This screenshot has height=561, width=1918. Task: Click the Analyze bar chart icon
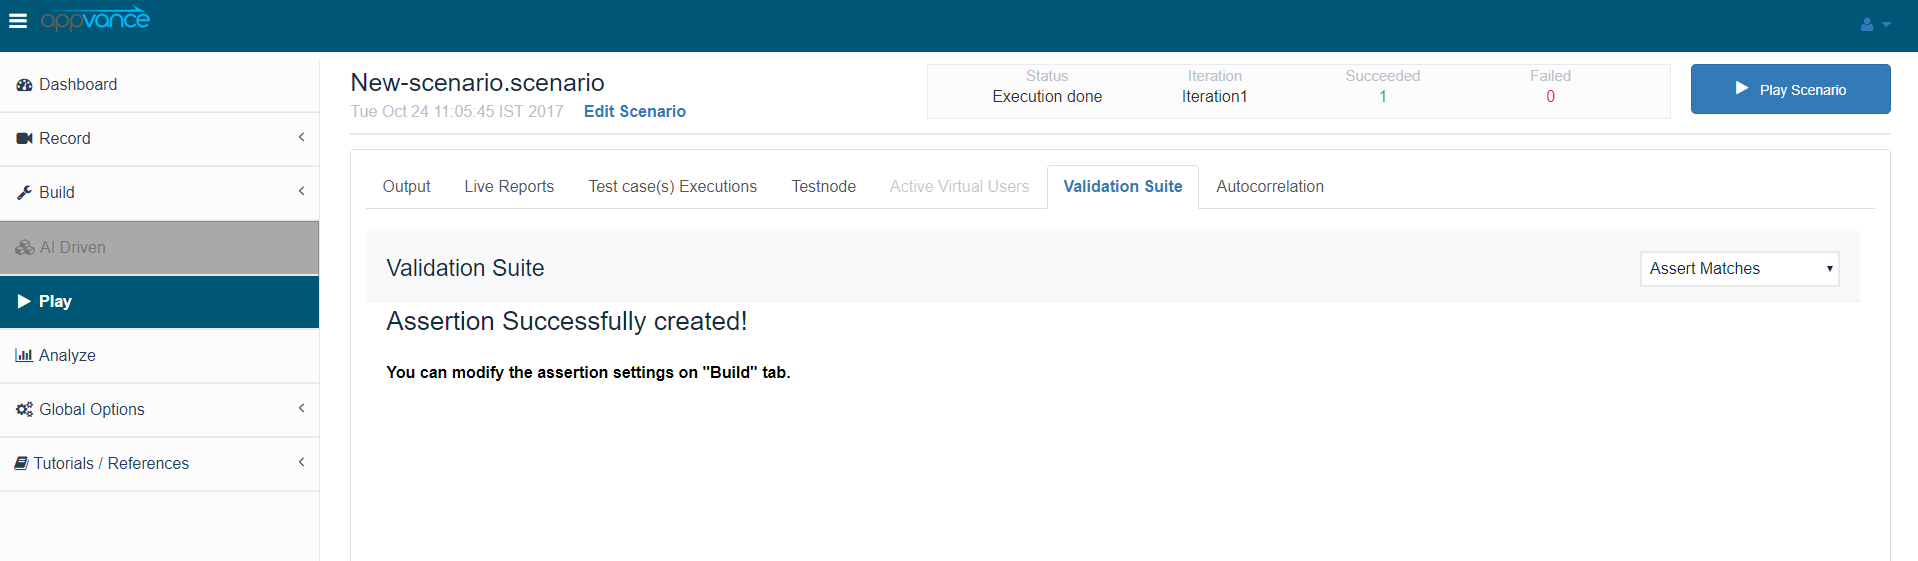(x=24, y=355)
